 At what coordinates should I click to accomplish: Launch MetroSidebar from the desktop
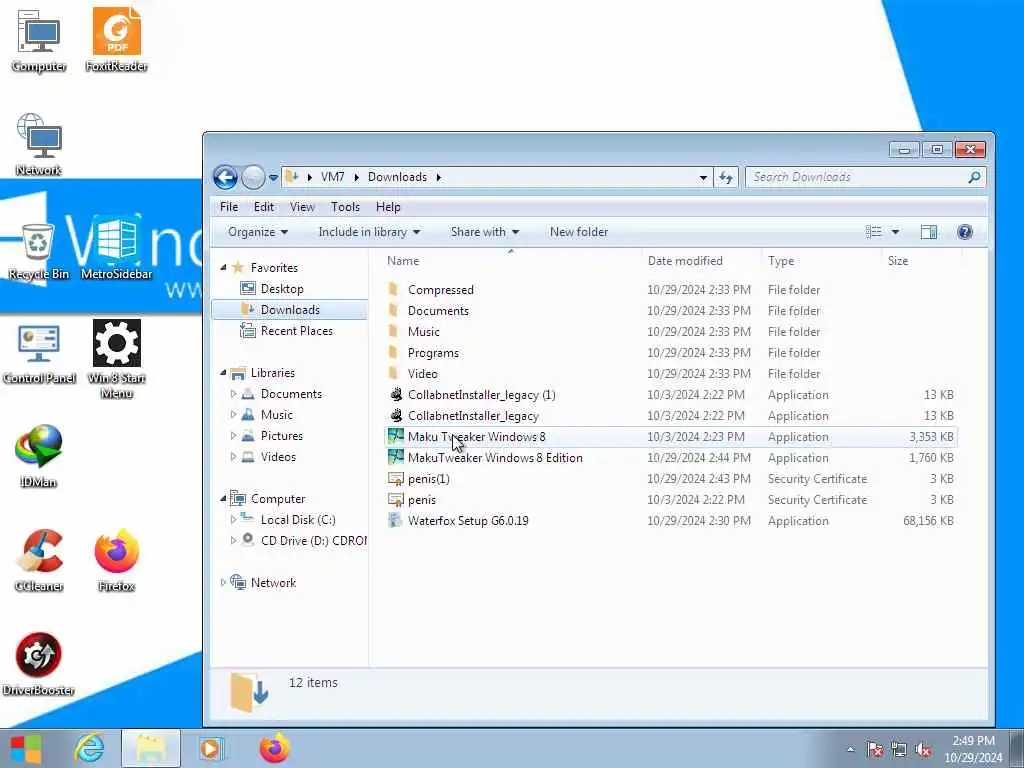click(x=116, y=248)
